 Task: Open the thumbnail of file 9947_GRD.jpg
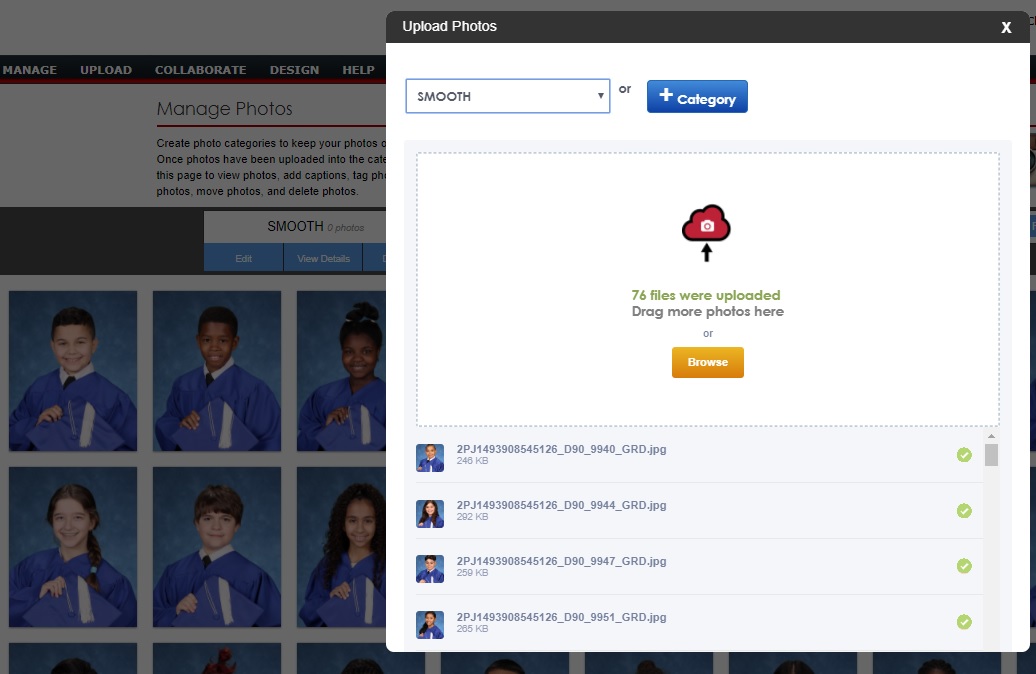[429, 569]
